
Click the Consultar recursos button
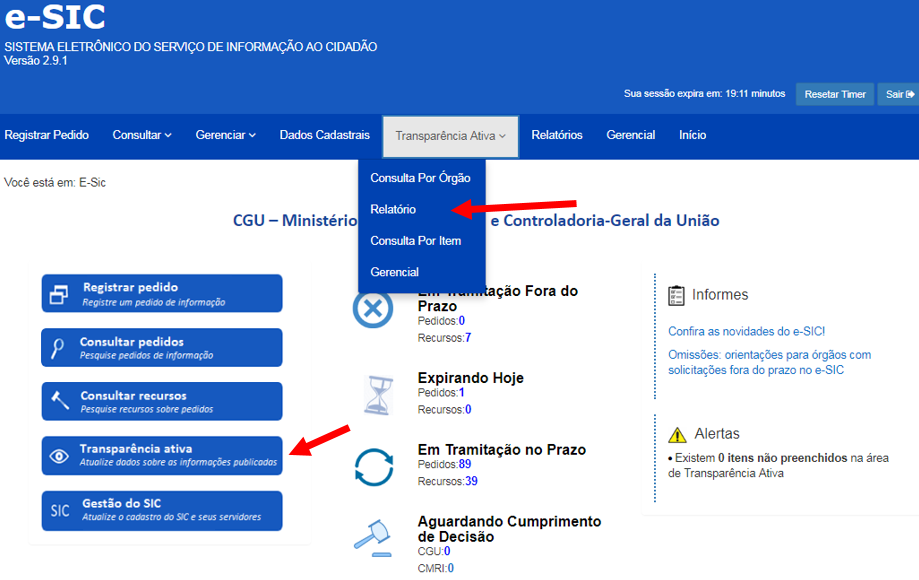pos(162,401)
